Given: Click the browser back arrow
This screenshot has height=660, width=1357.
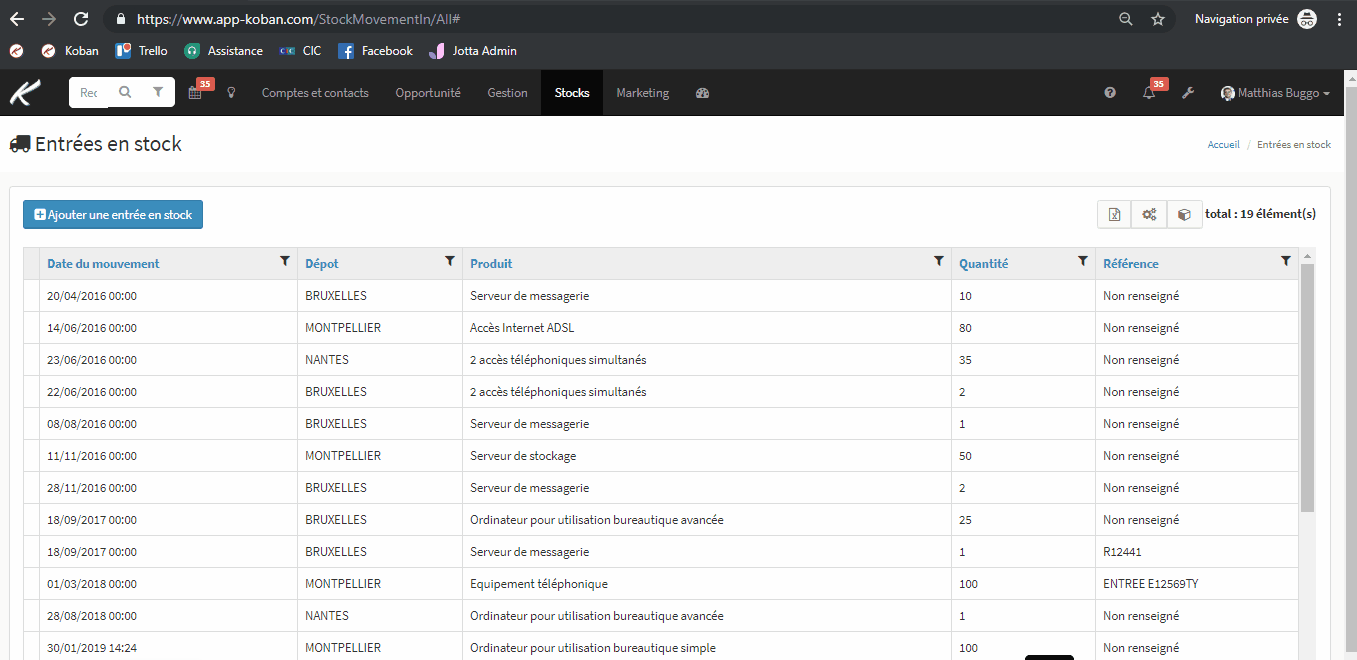Looking at the screenshot, I should (17, 19).
